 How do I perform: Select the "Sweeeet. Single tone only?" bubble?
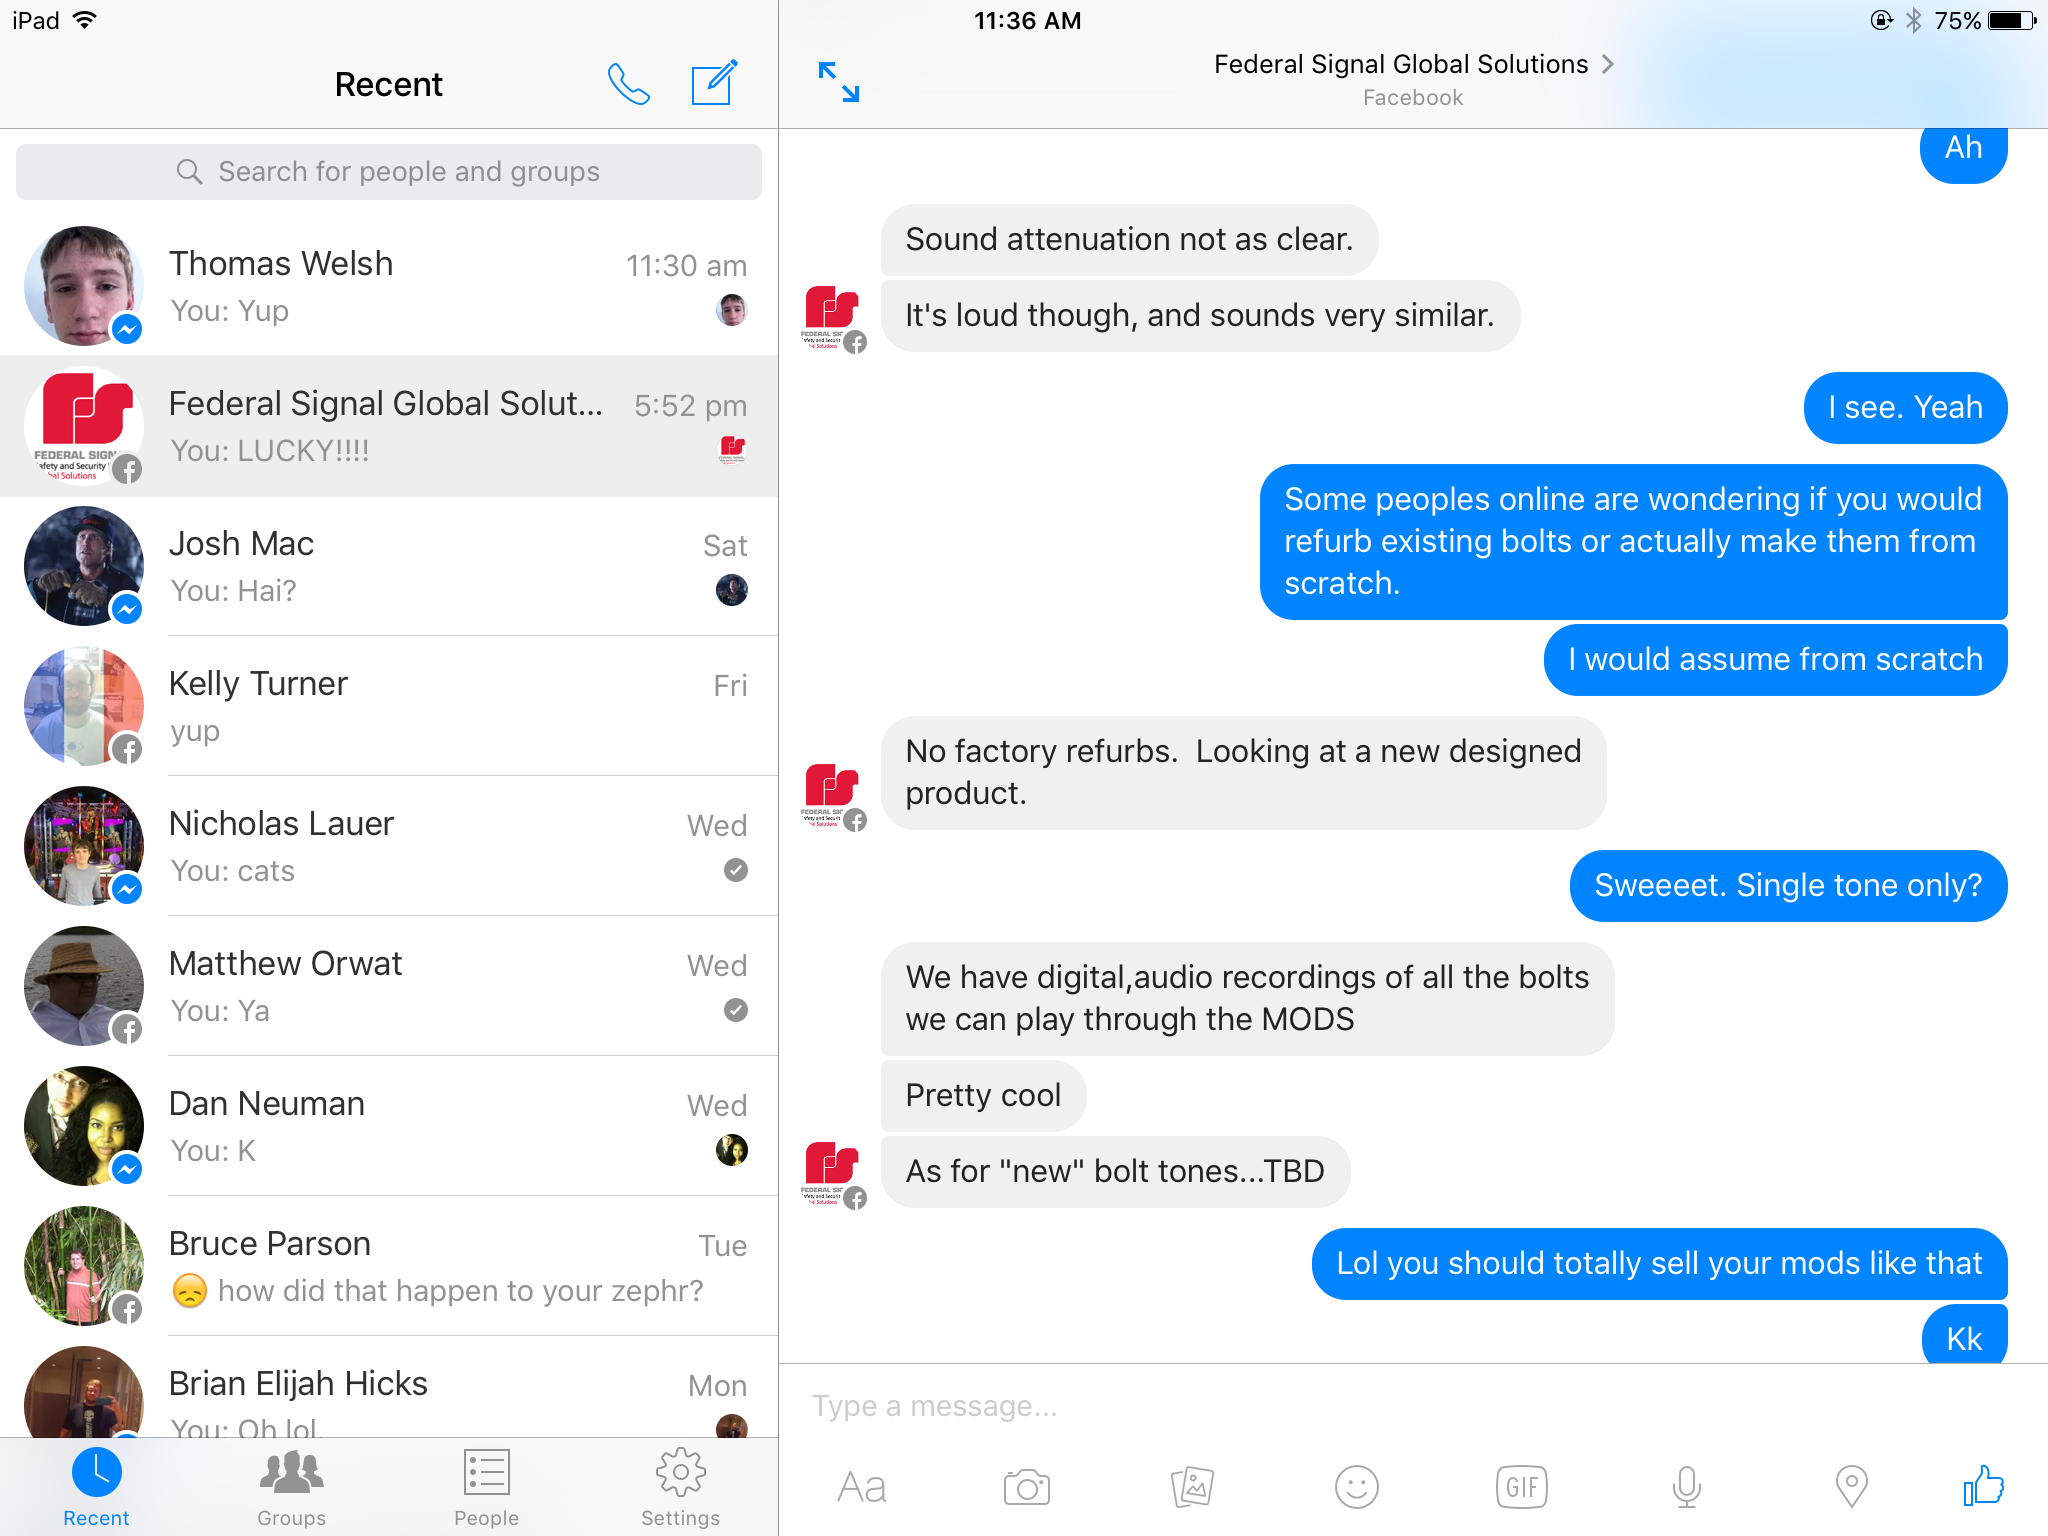click(x=1788, y=886)
